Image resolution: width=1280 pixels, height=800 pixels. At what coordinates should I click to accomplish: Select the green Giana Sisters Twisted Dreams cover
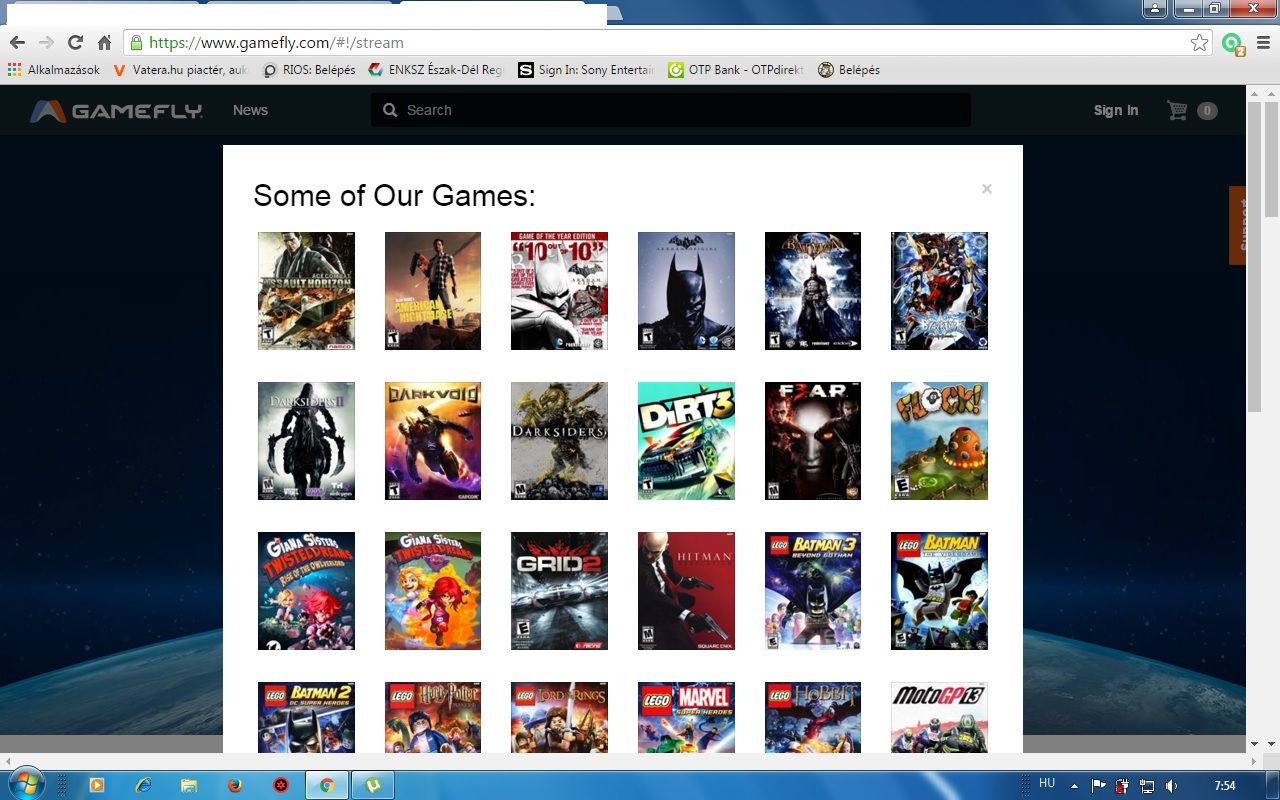click(433, 591)
